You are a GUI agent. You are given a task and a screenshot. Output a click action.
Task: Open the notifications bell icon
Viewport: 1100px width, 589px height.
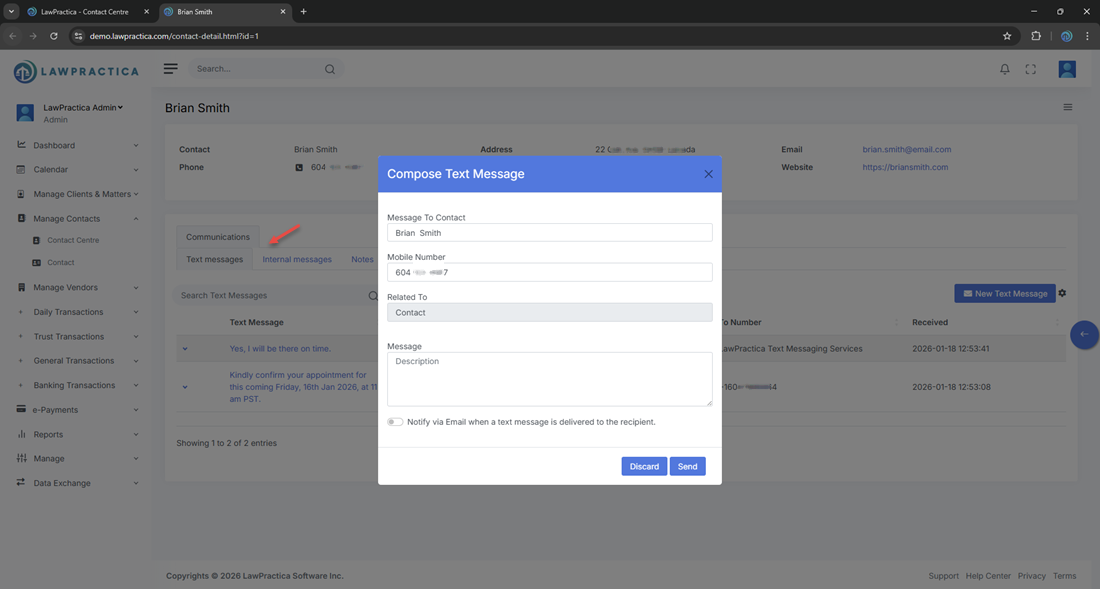1005,69
